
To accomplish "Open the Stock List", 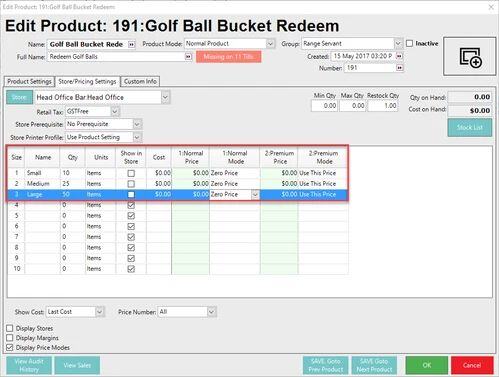I will tap(470, 127).
